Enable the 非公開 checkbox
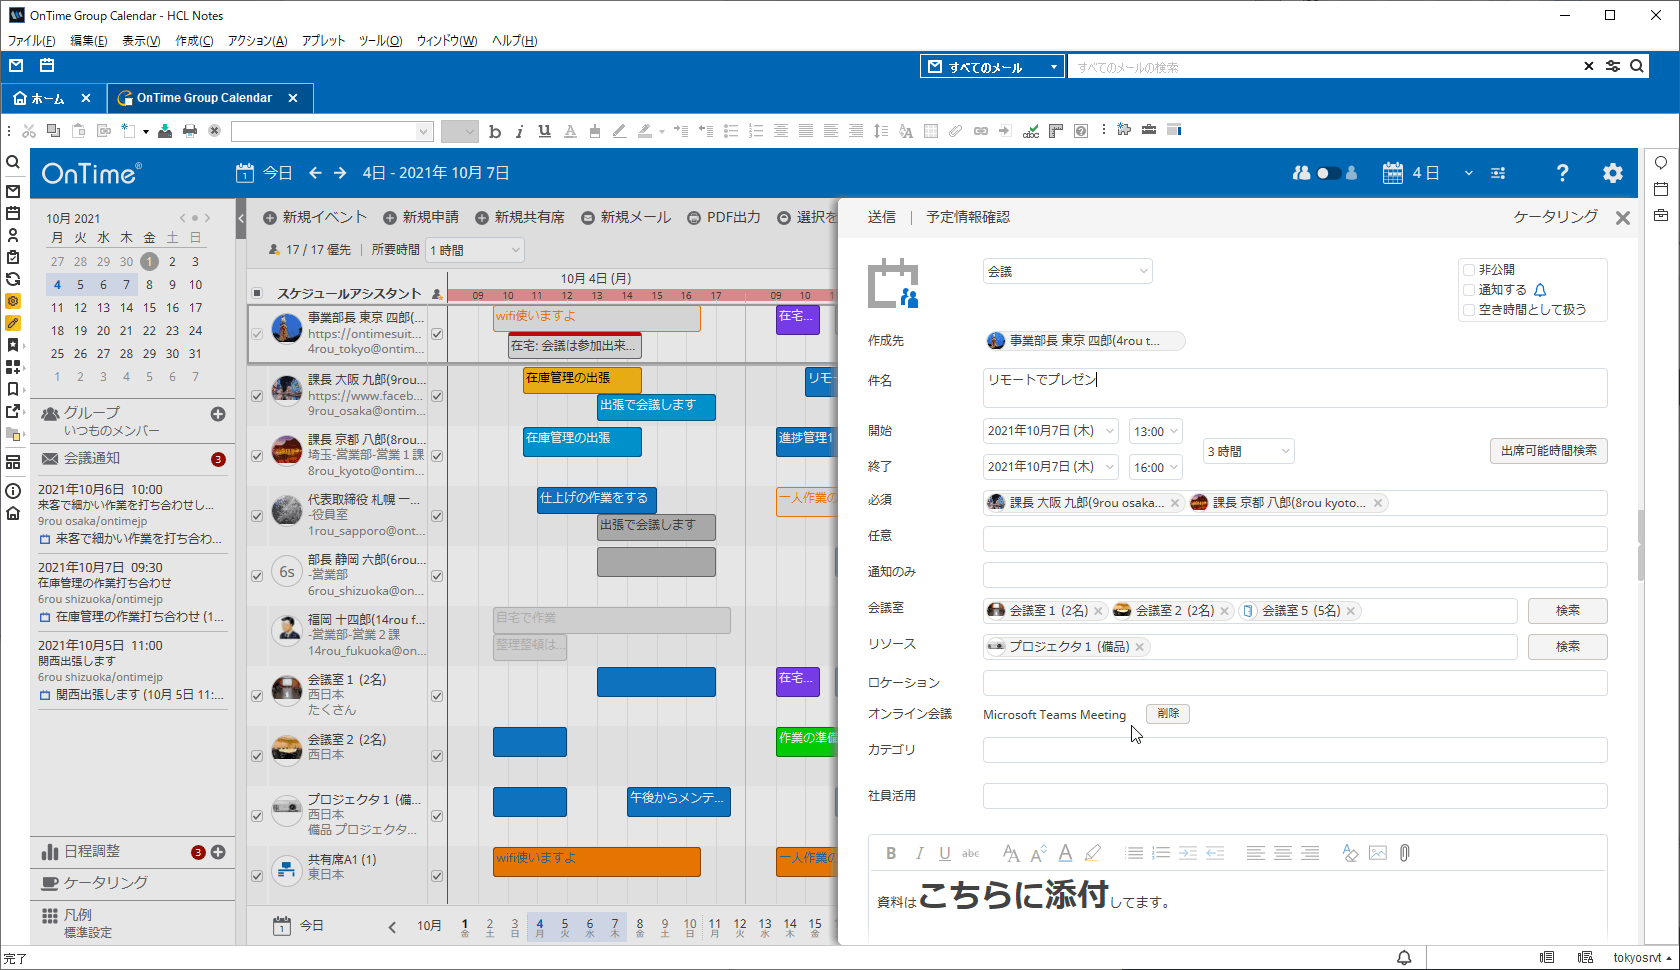Image resolution: width=1680 pixels, height=970 pixels. tap(1467, 268)
